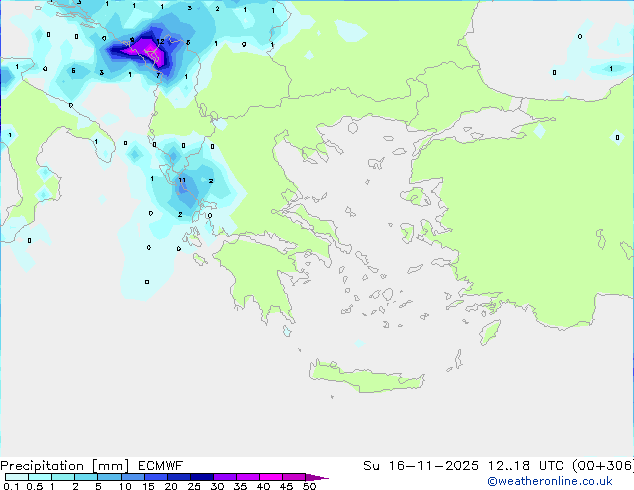Click the weatheronline.co.uk copyright link
The width and height of the screenshot is (634, 490).
click(550, 481)
